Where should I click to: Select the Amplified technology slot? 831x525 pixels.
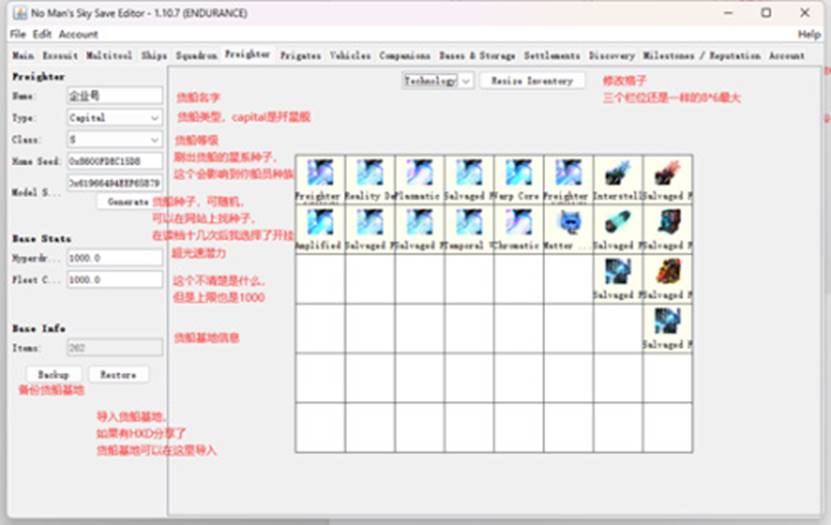(320, 229)
